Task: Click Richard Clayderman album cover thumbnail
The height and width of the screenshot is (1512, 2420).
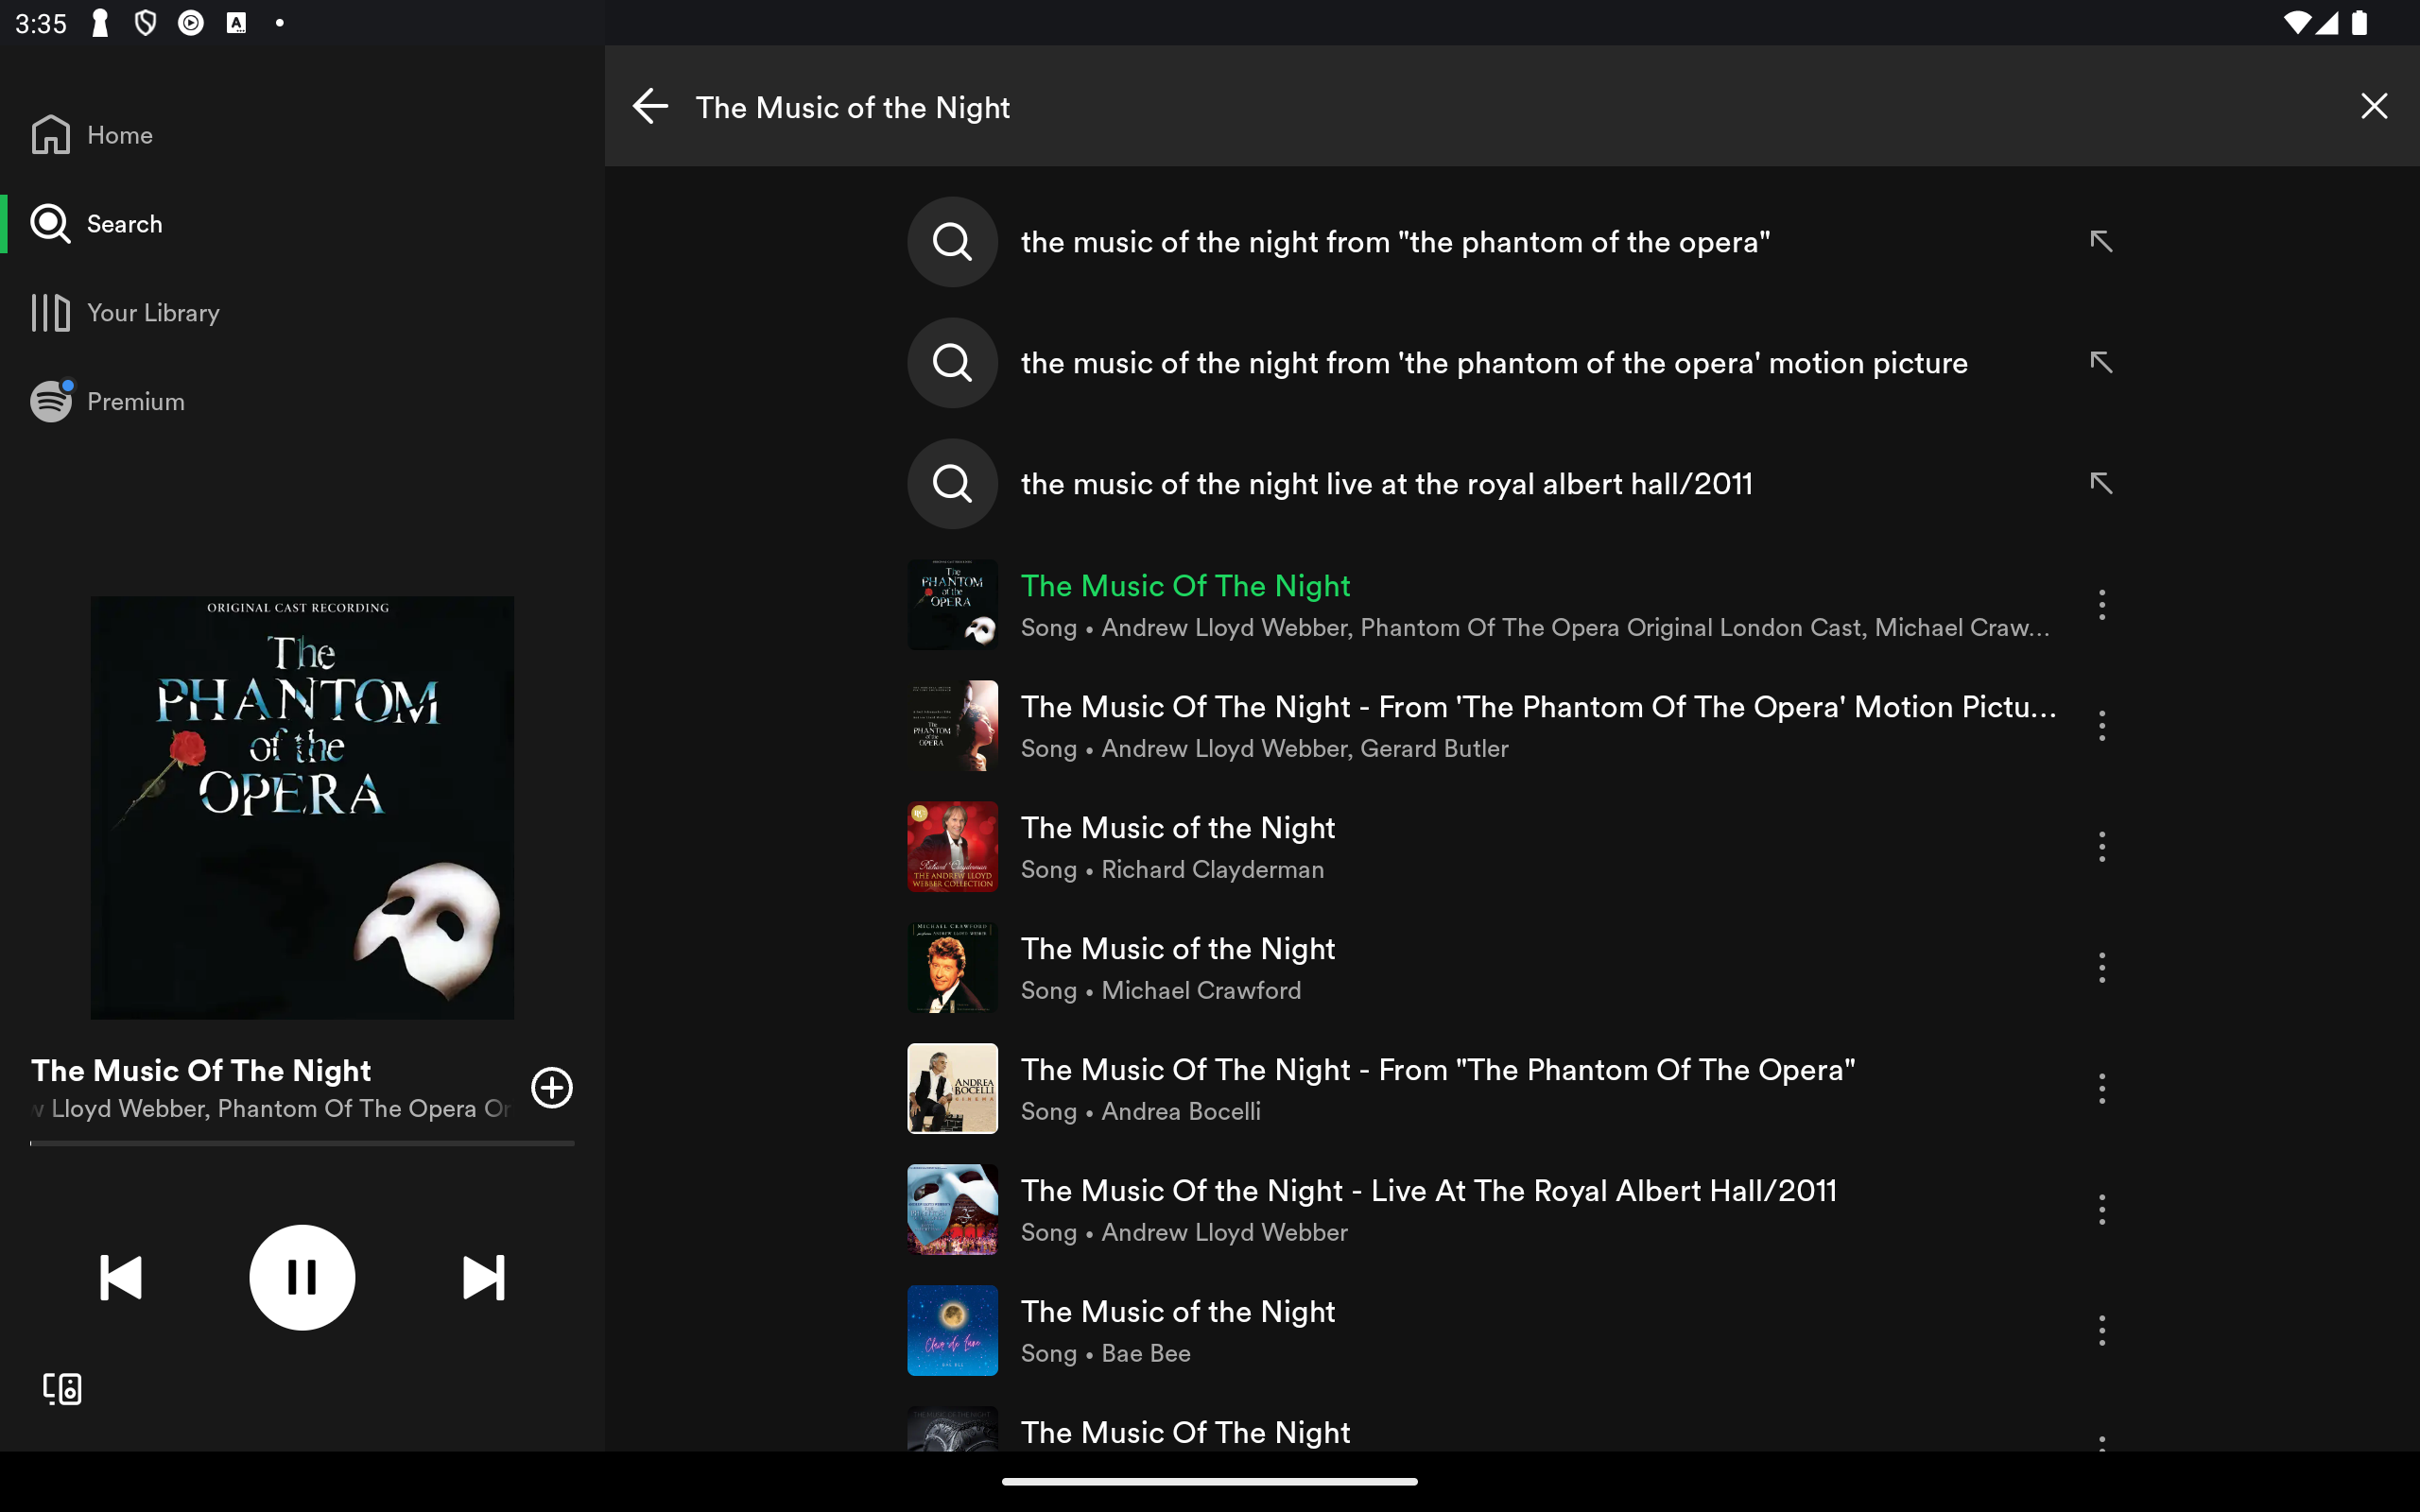Action: pos(952,847)
